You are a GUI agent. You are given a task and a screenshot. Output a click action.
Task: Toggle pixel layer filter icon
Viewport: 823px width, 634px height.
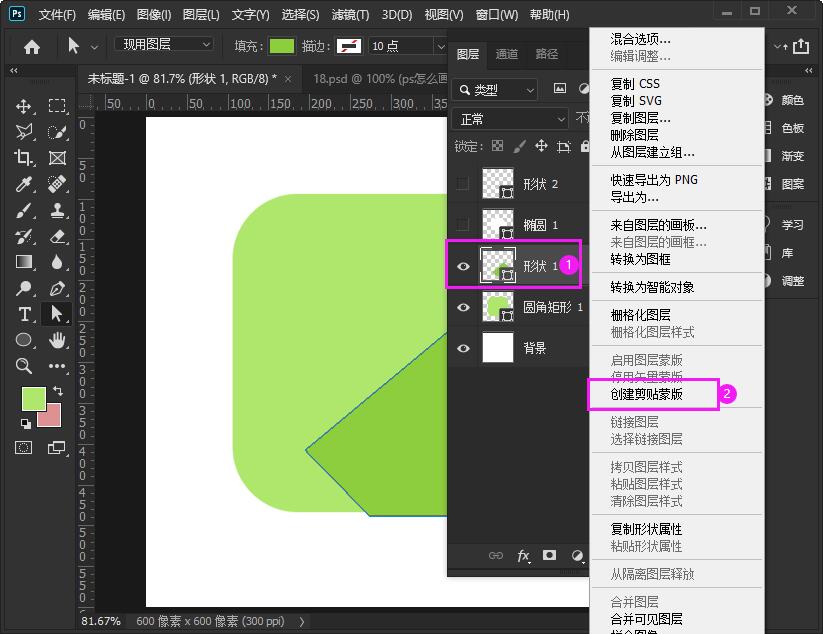click(560, 89)
